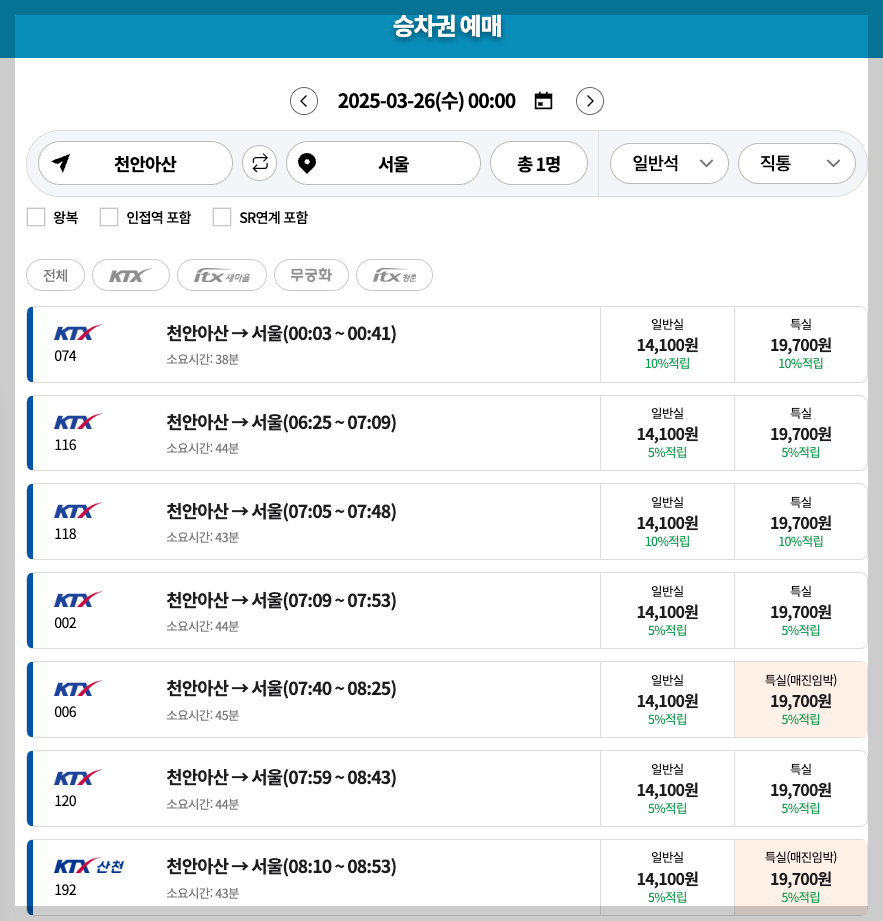
Task: Select 일반실 fare for train 074
Action: pyautogui.click(x=668, y=344)
